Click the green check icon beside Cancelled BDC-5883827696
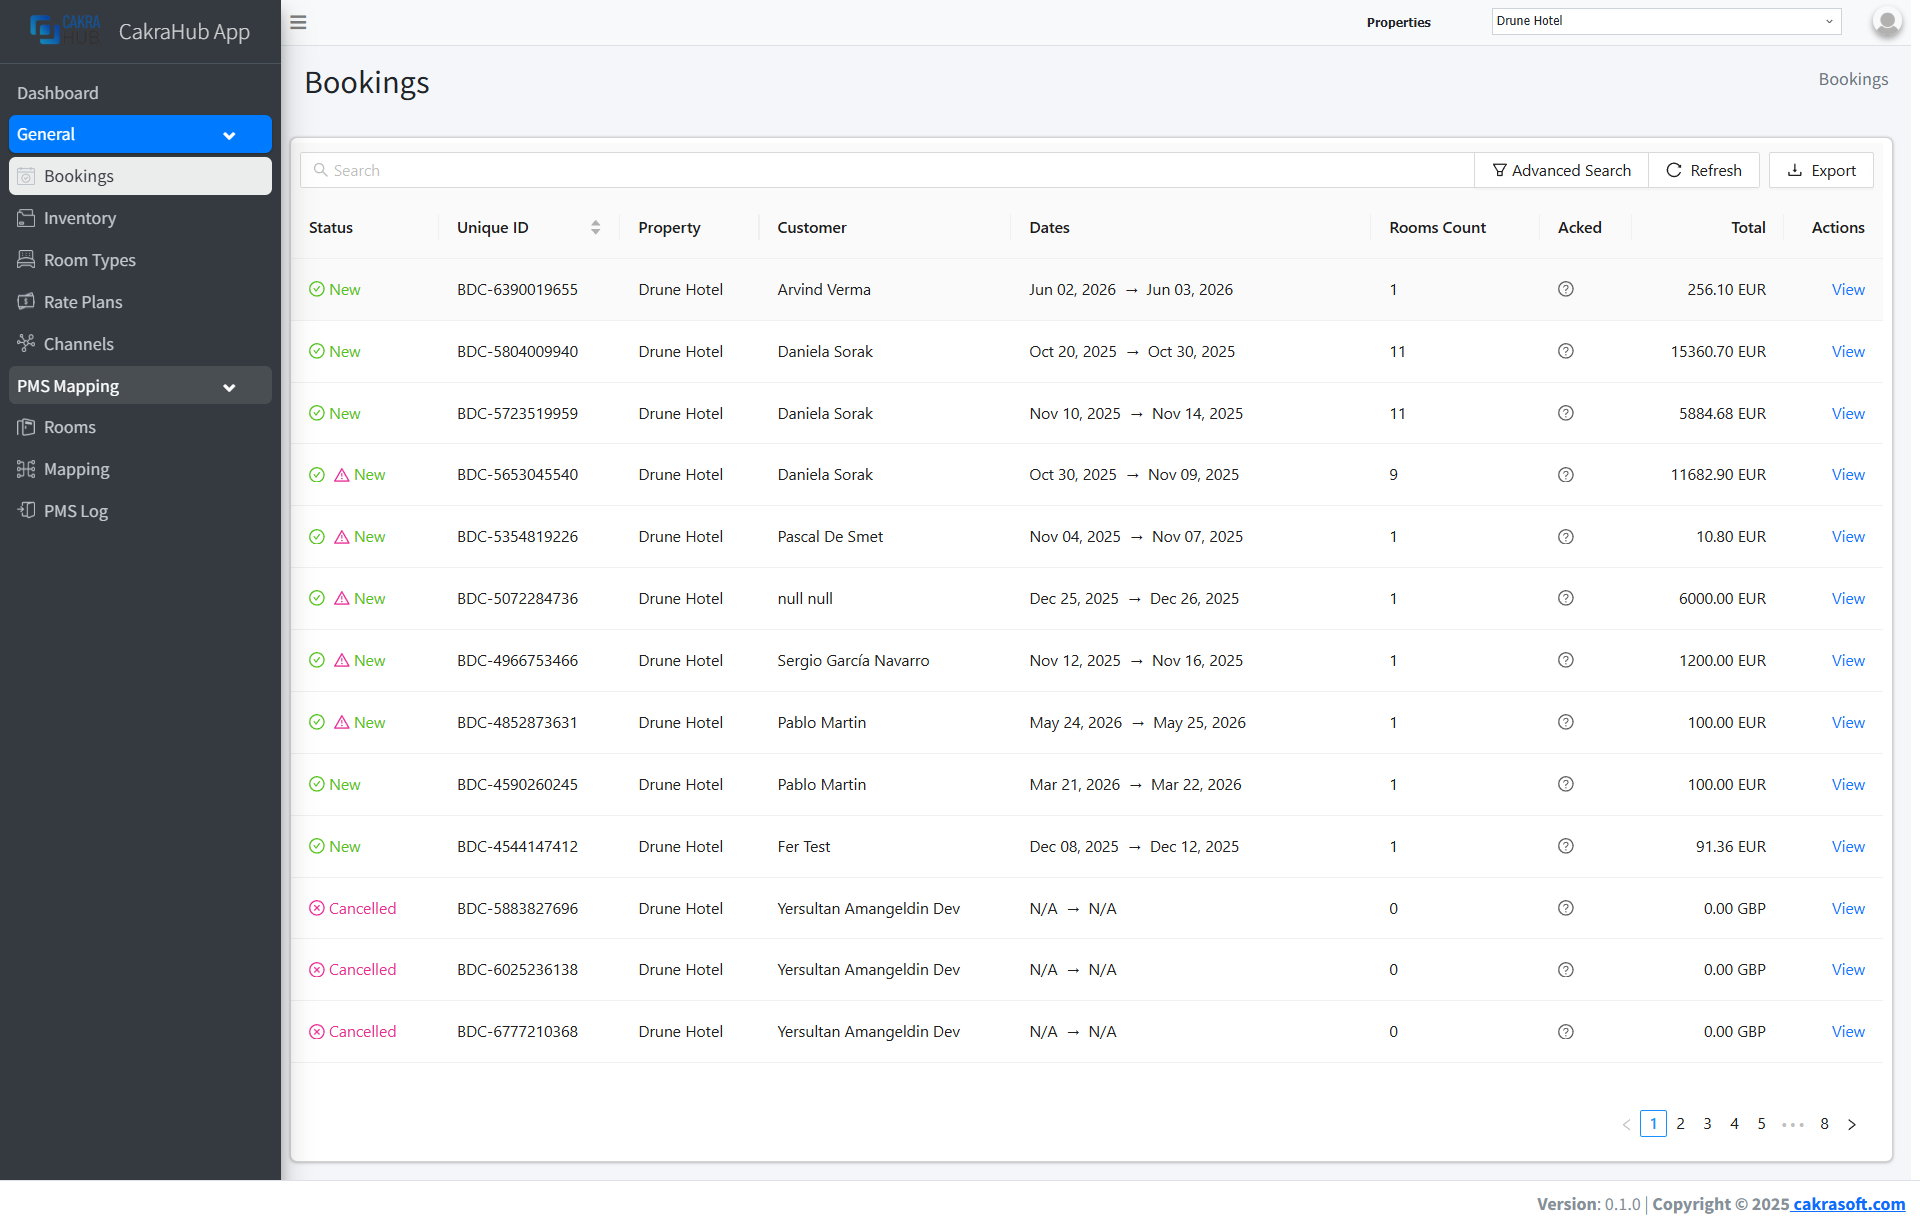1920x1224 pixels. click(318, 908)
